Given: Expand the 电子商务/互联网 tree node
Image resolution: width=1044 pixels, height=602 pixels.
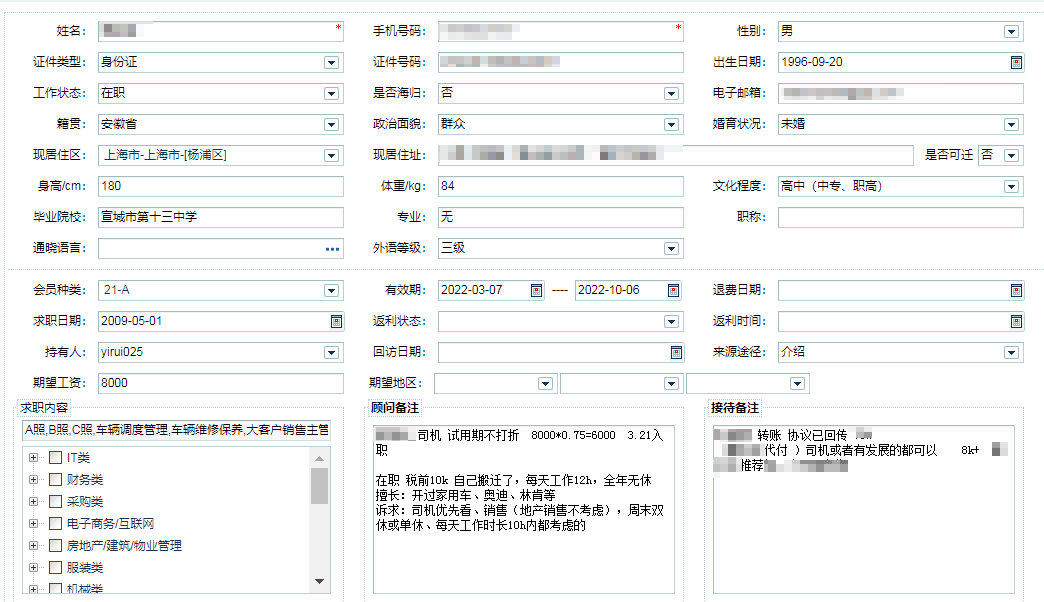Looking at the screenshot, I should [x=33, y=523].
